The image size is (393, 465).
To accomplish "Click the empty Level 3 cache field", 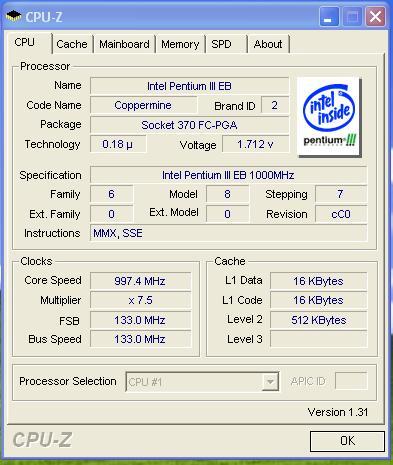I will pos(318,339).
